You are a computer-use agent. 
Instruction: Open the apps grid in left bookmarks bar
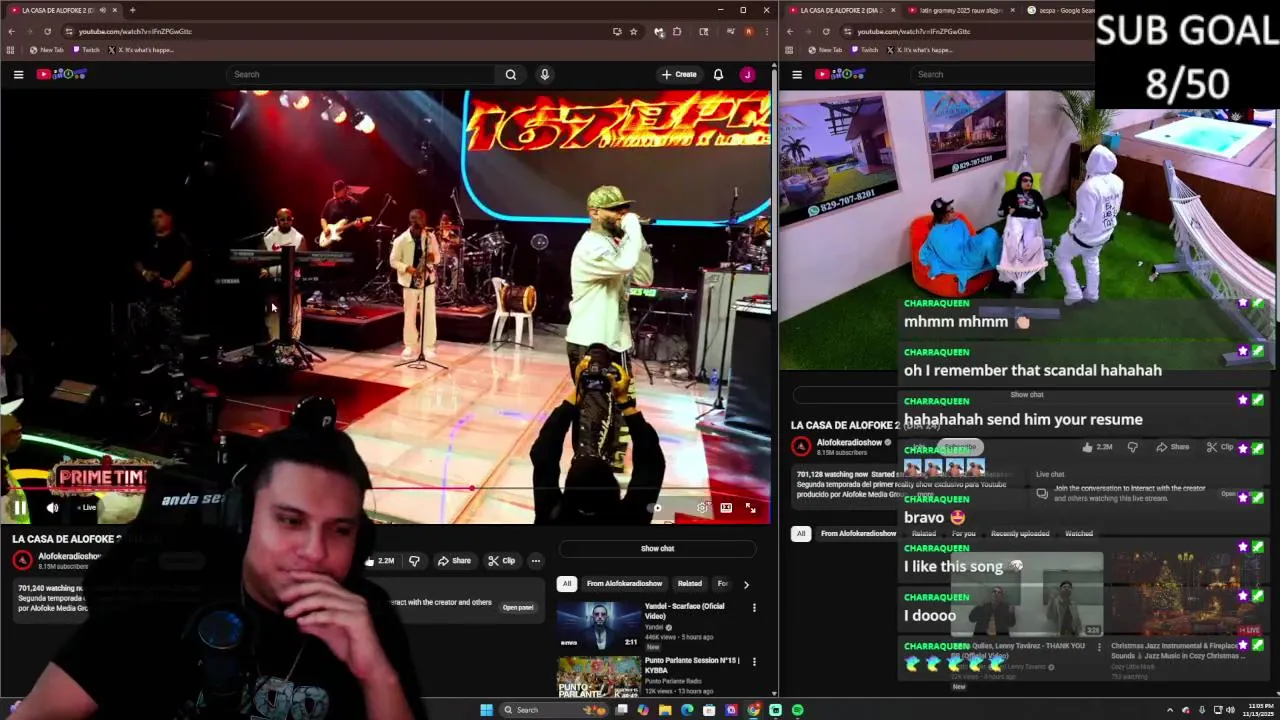point(11,49)
